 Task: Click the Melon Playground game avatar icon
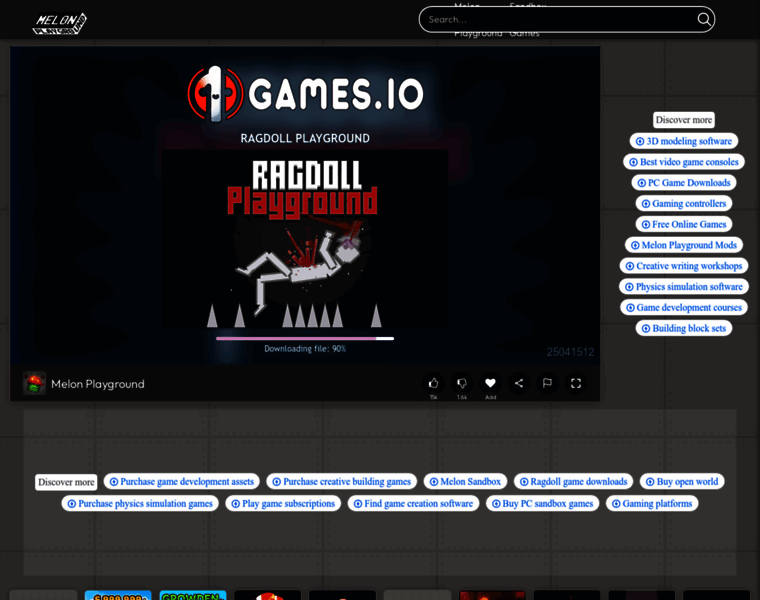click(x=34, y=383)
